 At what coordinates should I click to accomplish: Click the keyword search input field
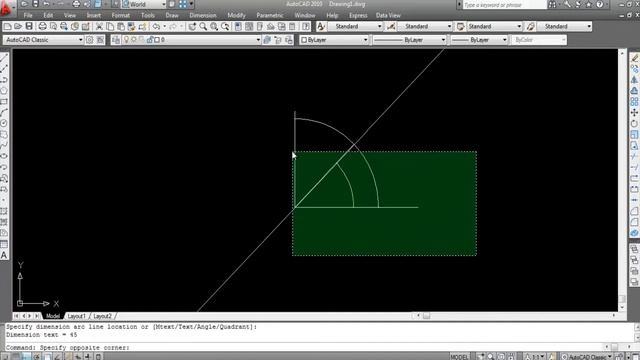pos(504,5)
